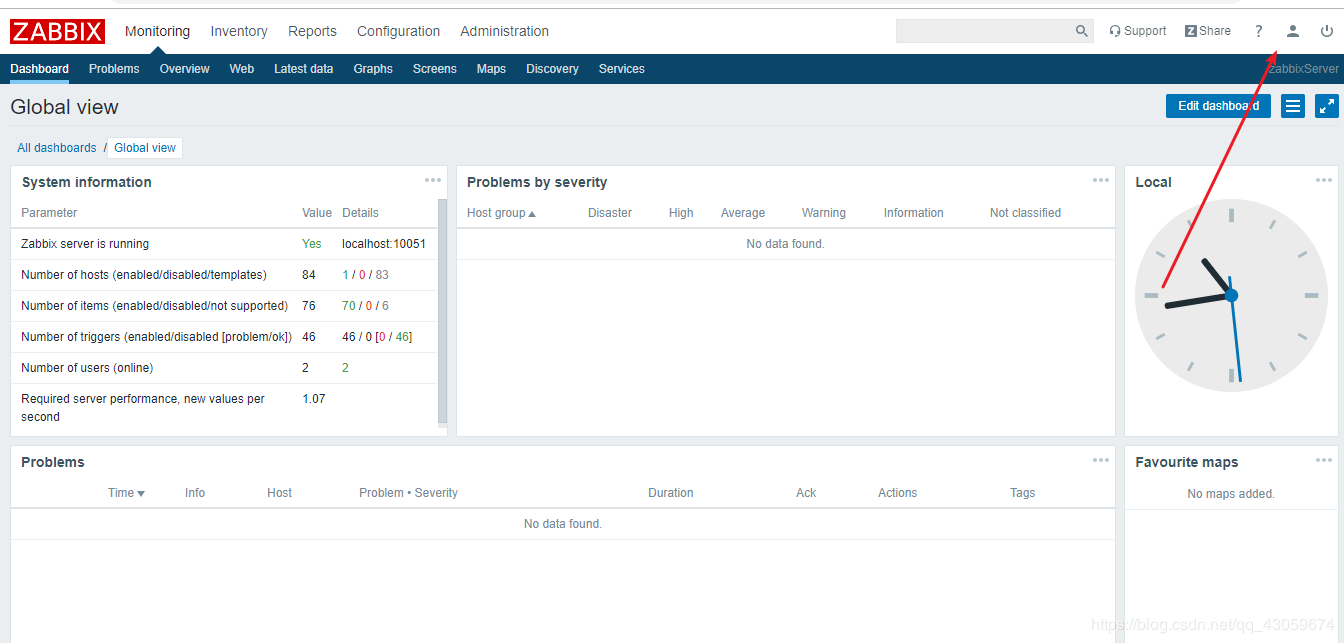1344x643 pixels.
Task: Click the Zabbix logo
Action: (x=57, y=32)
